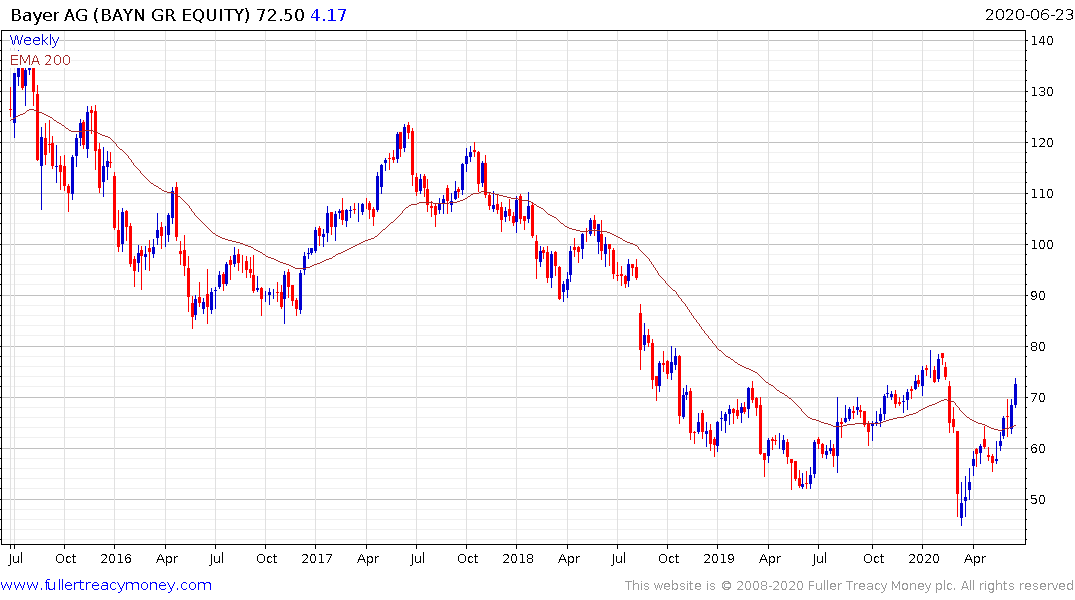The width and height of the screenshot is (1075, 600).
Task: Click the 140 price axis label
Action: point(1042,40)
